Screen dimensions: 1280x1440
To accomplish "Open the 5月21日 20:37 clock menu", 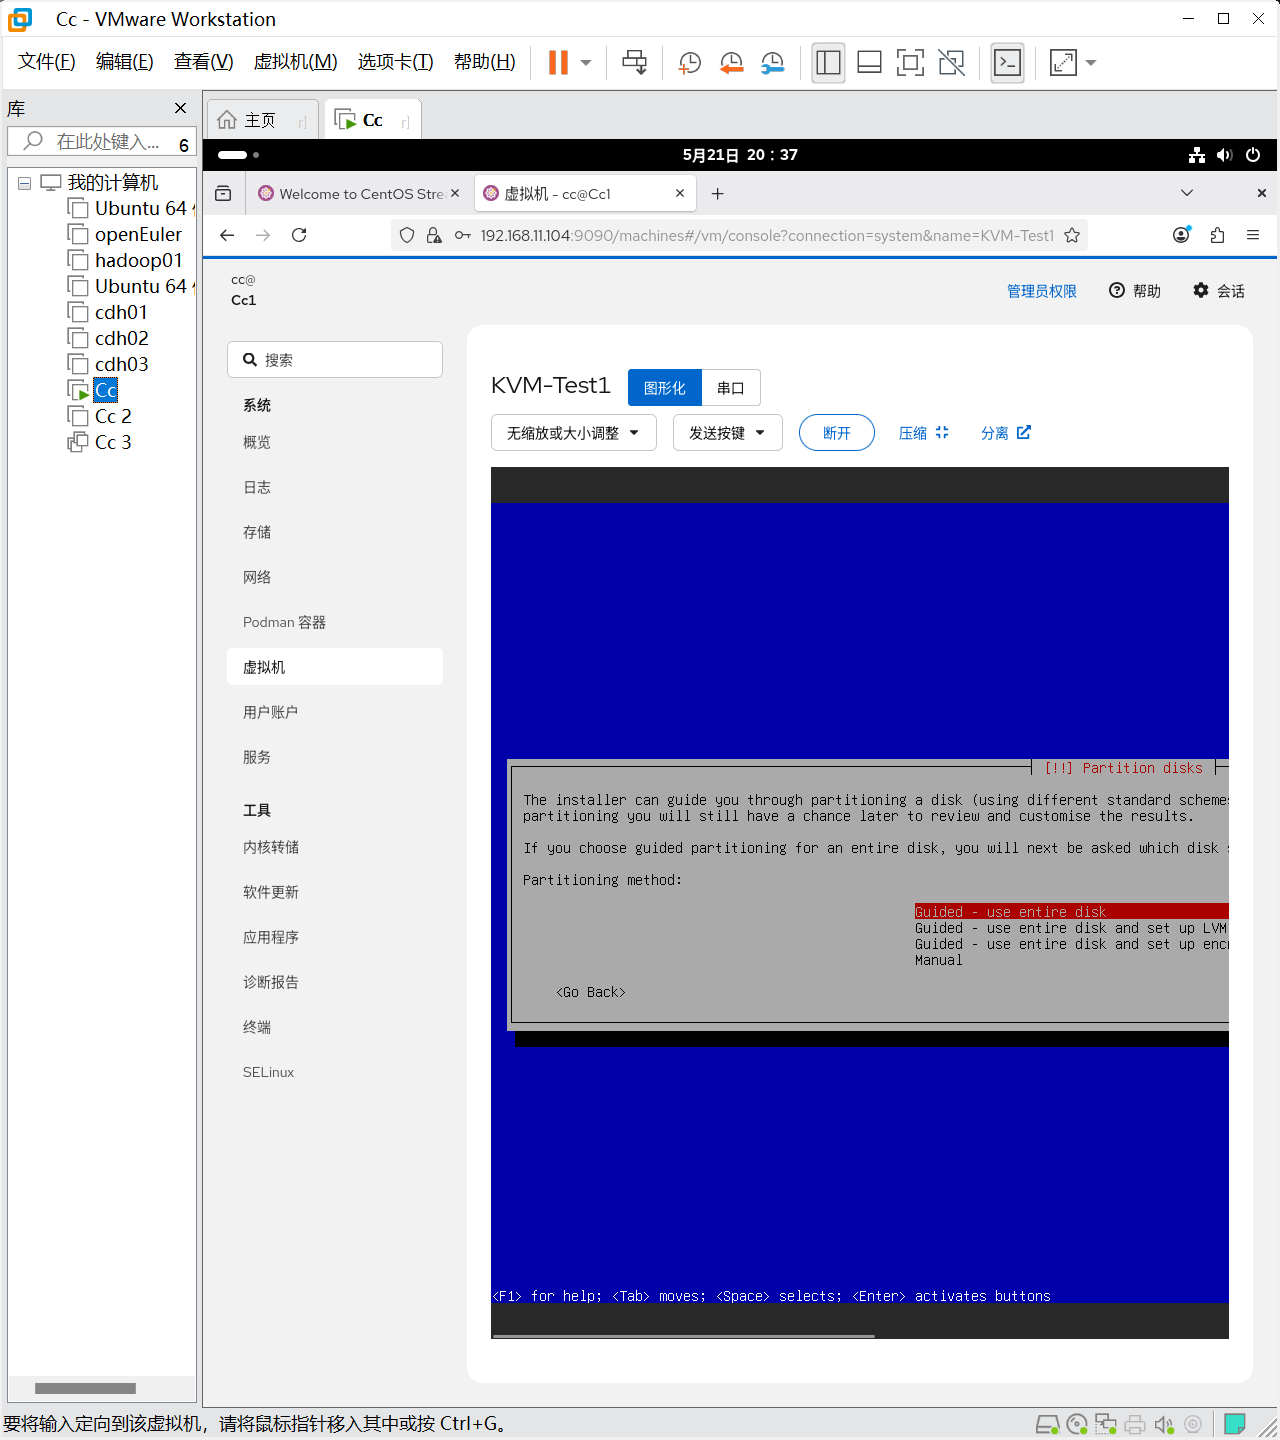I will tap(740, 155).
